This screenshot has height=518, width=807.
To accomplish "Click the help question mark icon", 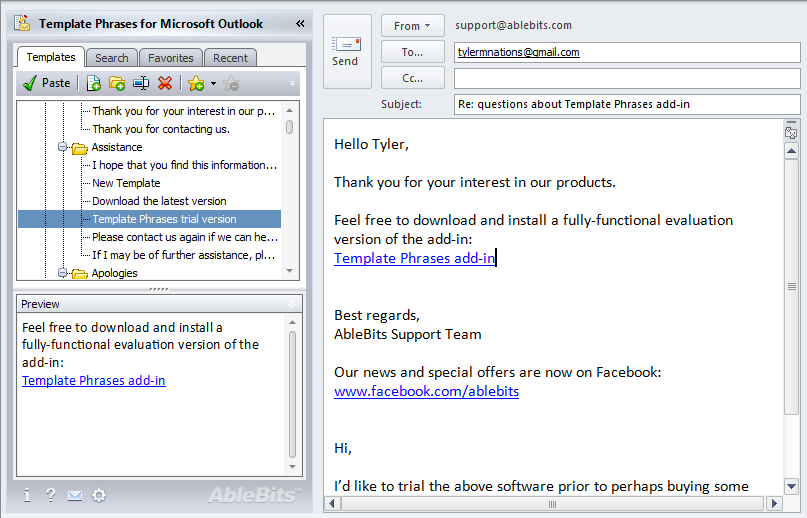I will click(50, 495).
